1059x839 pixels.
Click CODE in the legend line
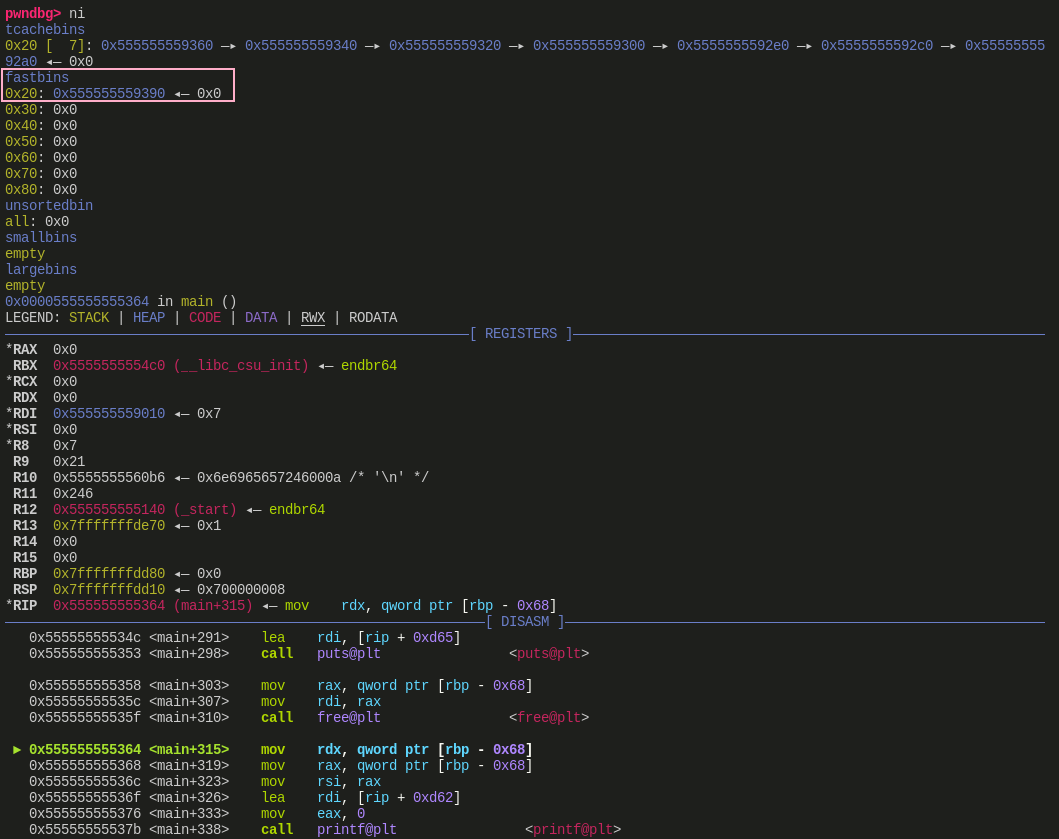coord(205,318)
